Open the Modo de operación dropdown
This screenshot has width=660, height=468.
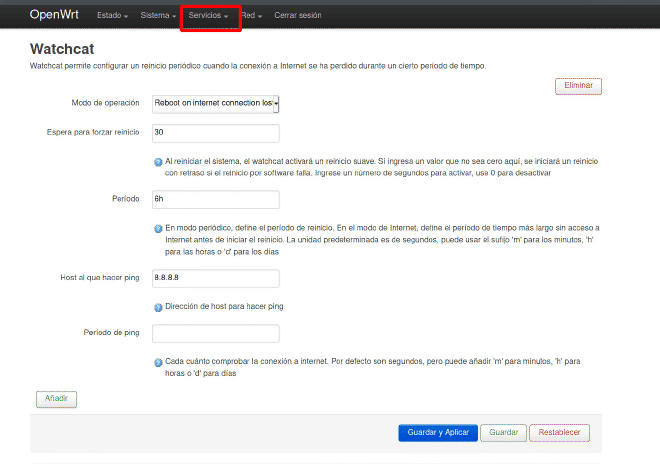(215, 104)
